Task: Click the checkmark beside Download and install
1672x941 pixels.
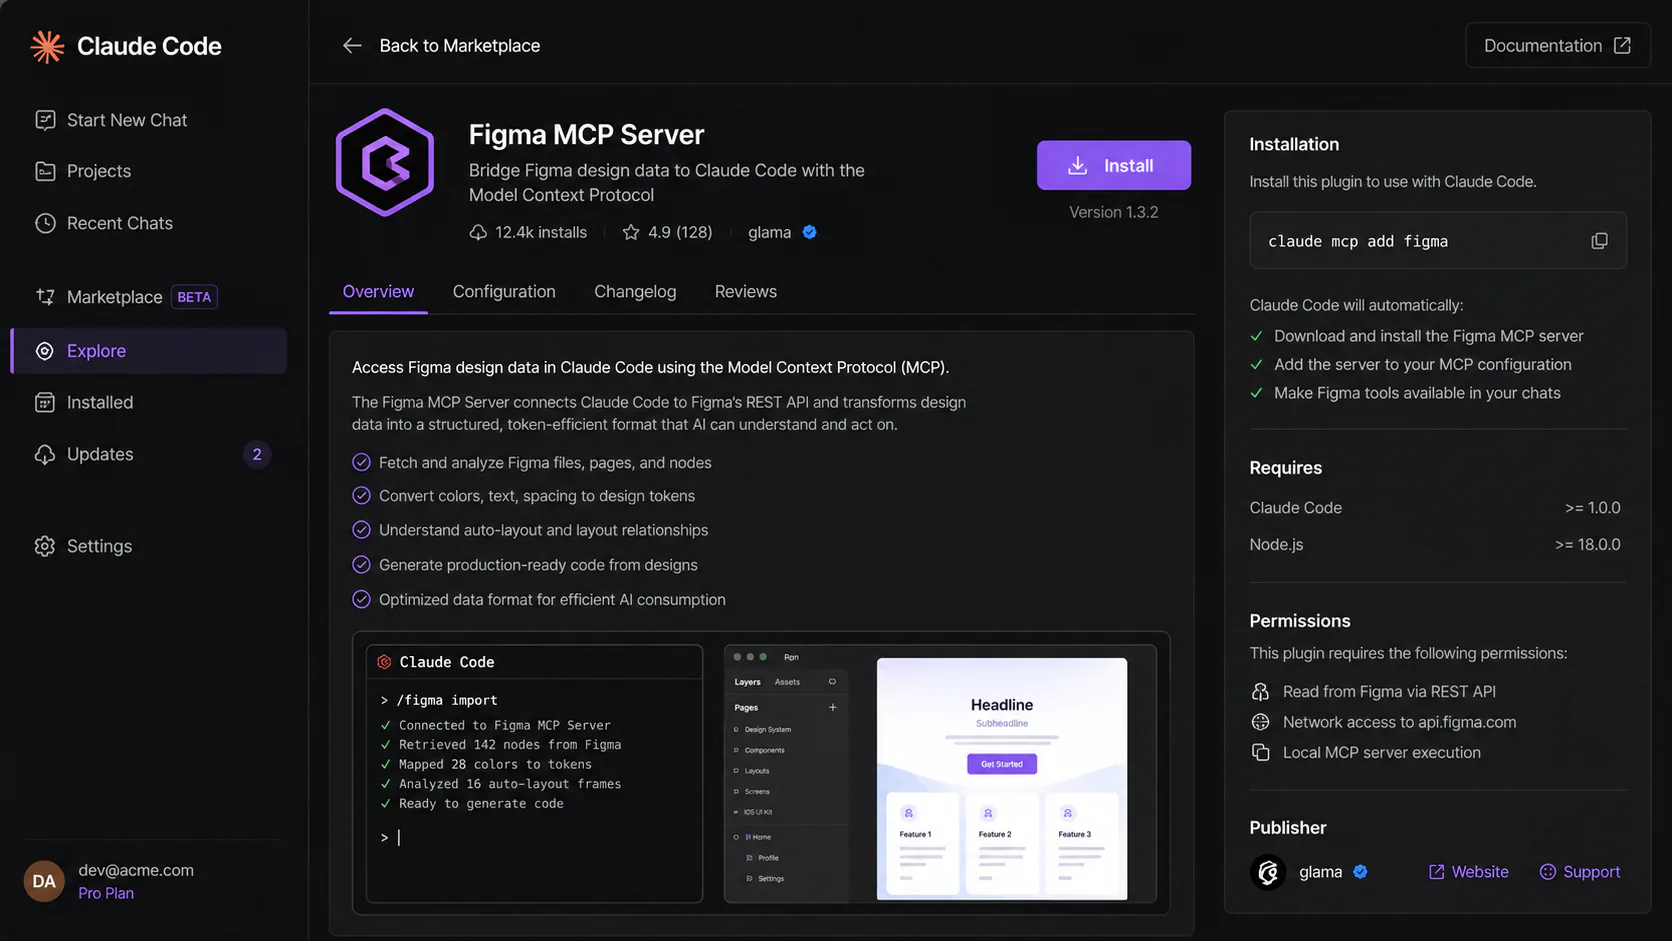Action: pyautogui.click(x=1256, y=336)
